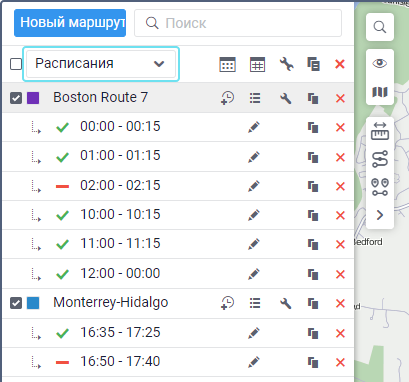Open the map search tool
Viewport: 409px width, 382px height.
(x=380, y=27)
